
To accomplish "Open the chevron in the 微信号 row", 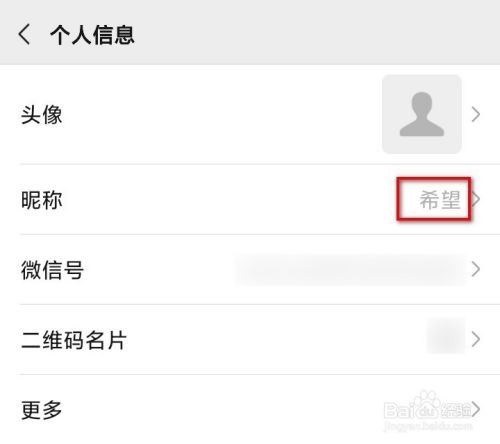I will tap(476, 269).
